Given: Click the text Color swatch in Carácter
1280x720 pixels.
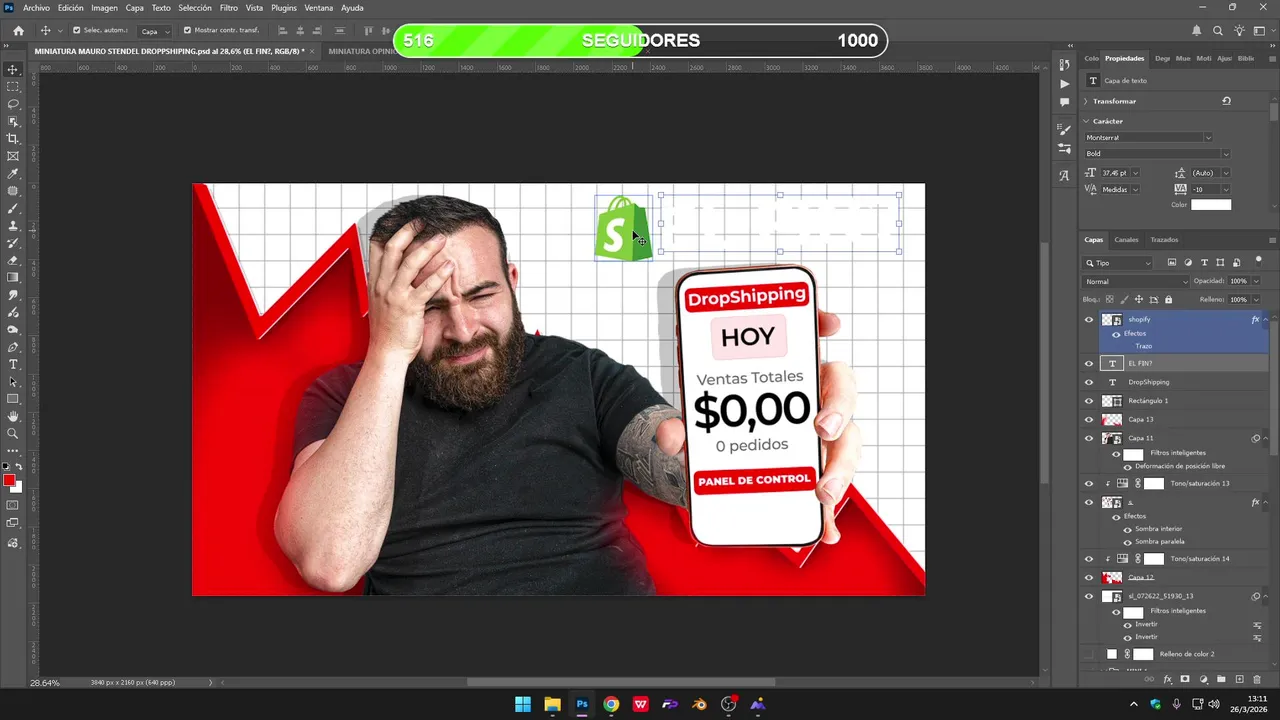Looking at the screenshot, I should pos(1211,205).
